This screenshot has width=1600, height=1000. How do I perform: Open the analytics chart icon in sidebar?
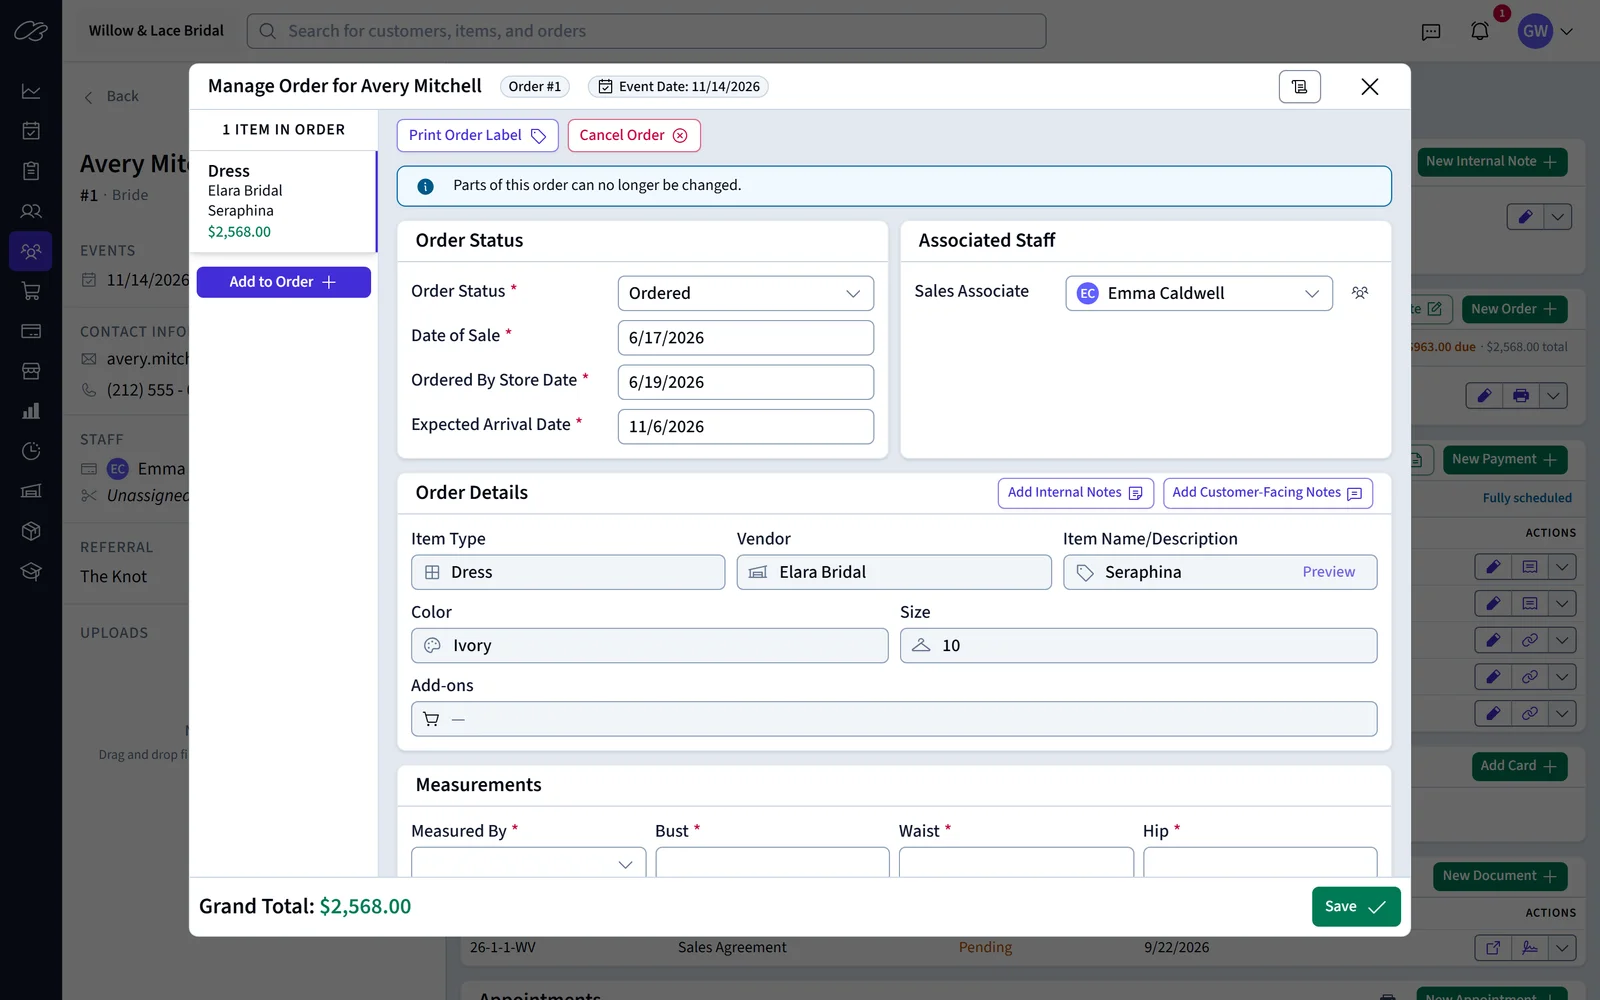tap(31, 91)
